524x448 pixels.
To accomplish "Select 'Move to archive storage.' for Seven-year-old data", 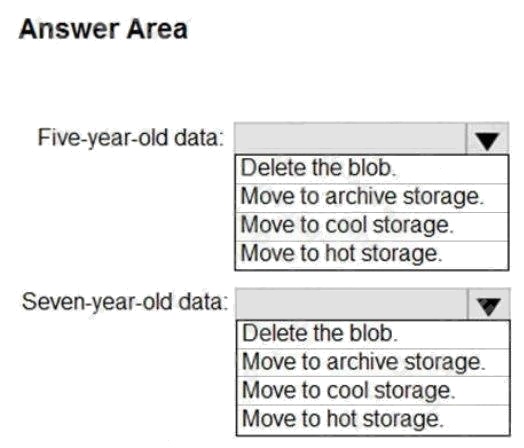I will click(x=373, y=363).
